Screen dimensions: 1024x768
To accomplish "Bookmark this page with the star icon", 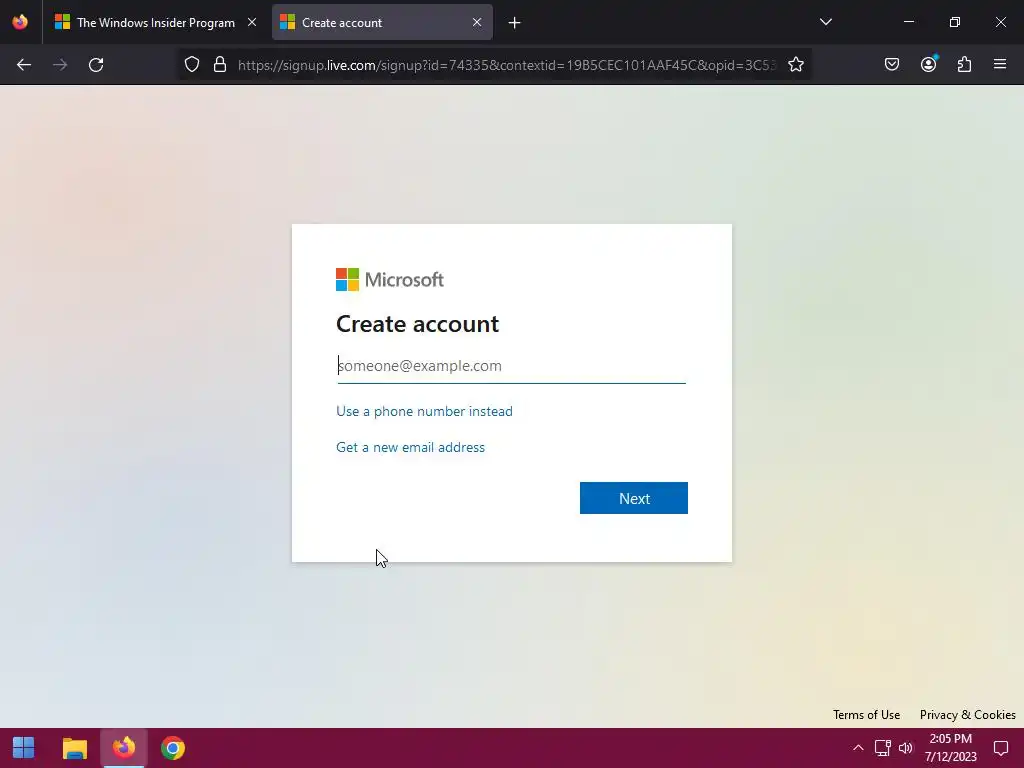I will (x=795, y=64).
